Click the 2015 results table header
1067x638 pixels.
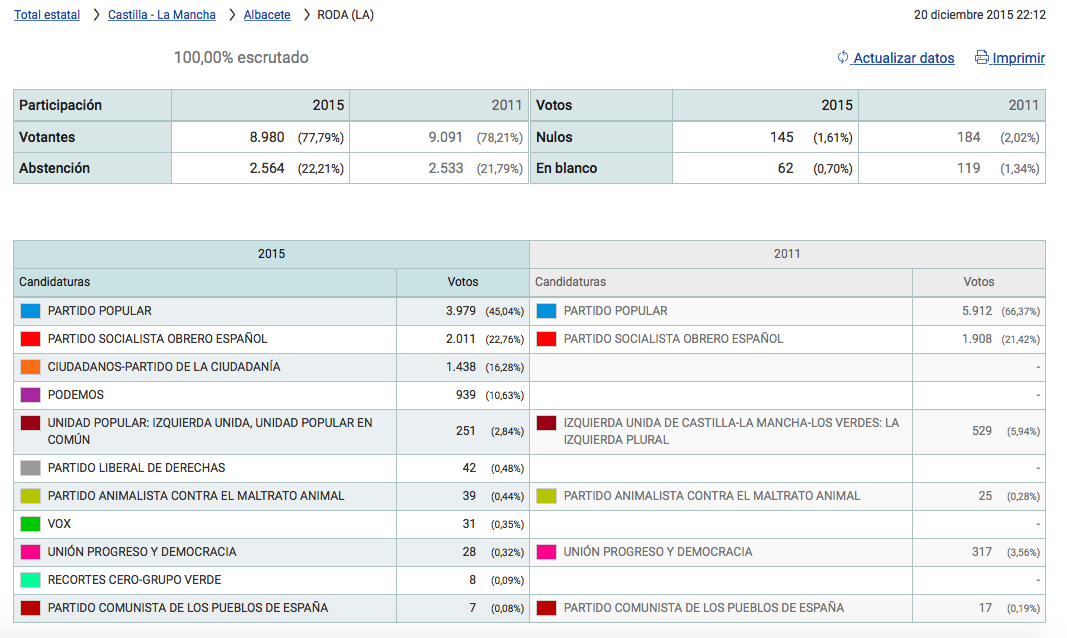point(272,254)
